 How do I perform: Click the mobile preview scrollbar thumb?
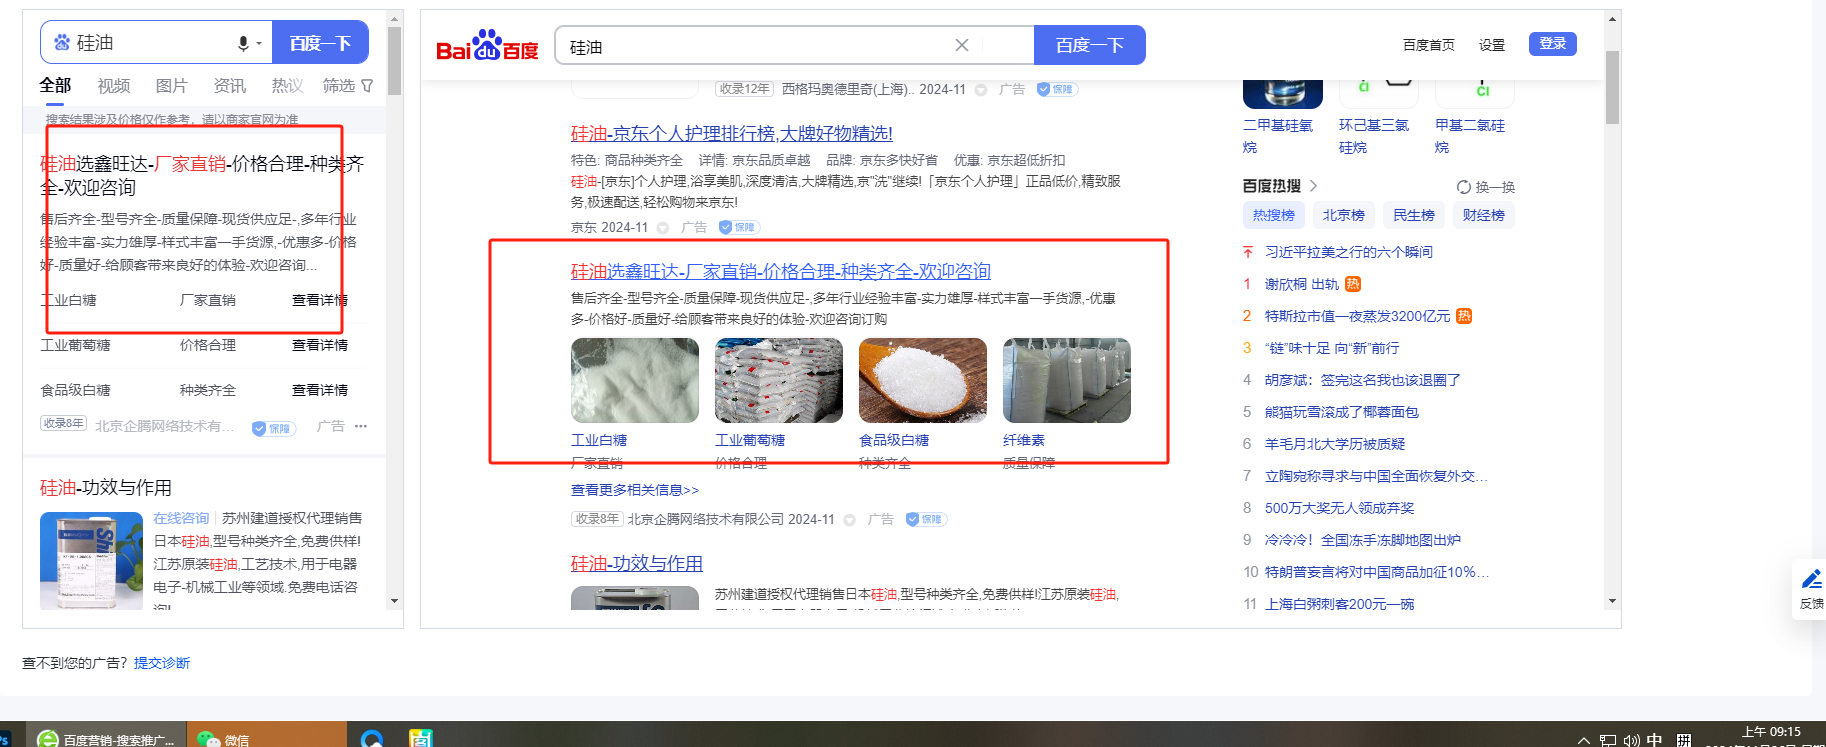[394, 60]
